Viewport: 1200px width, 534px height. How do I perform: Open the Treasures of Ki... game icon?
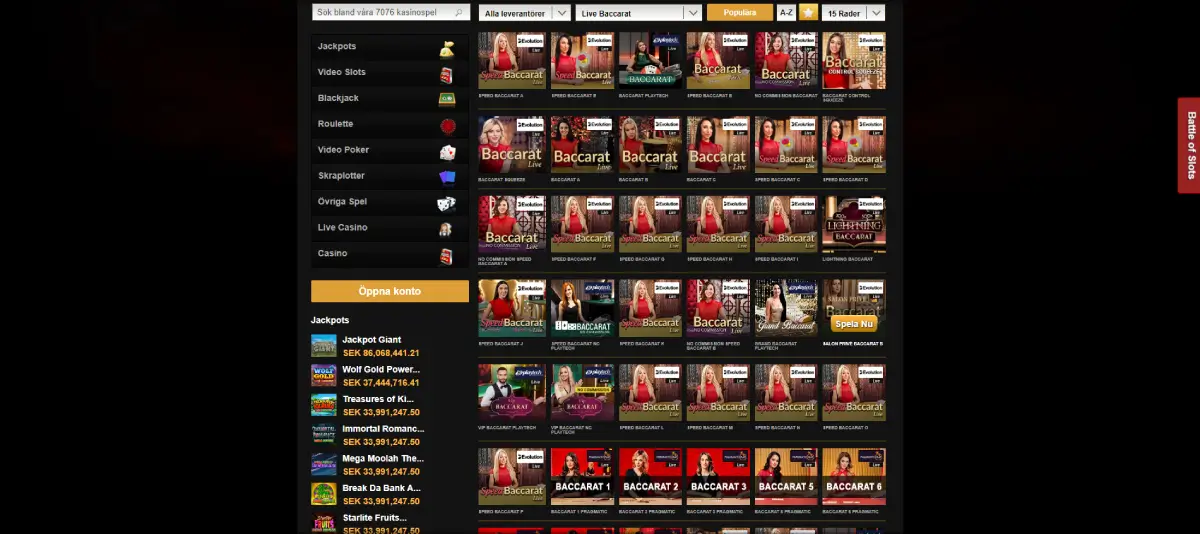coord(324,404)
